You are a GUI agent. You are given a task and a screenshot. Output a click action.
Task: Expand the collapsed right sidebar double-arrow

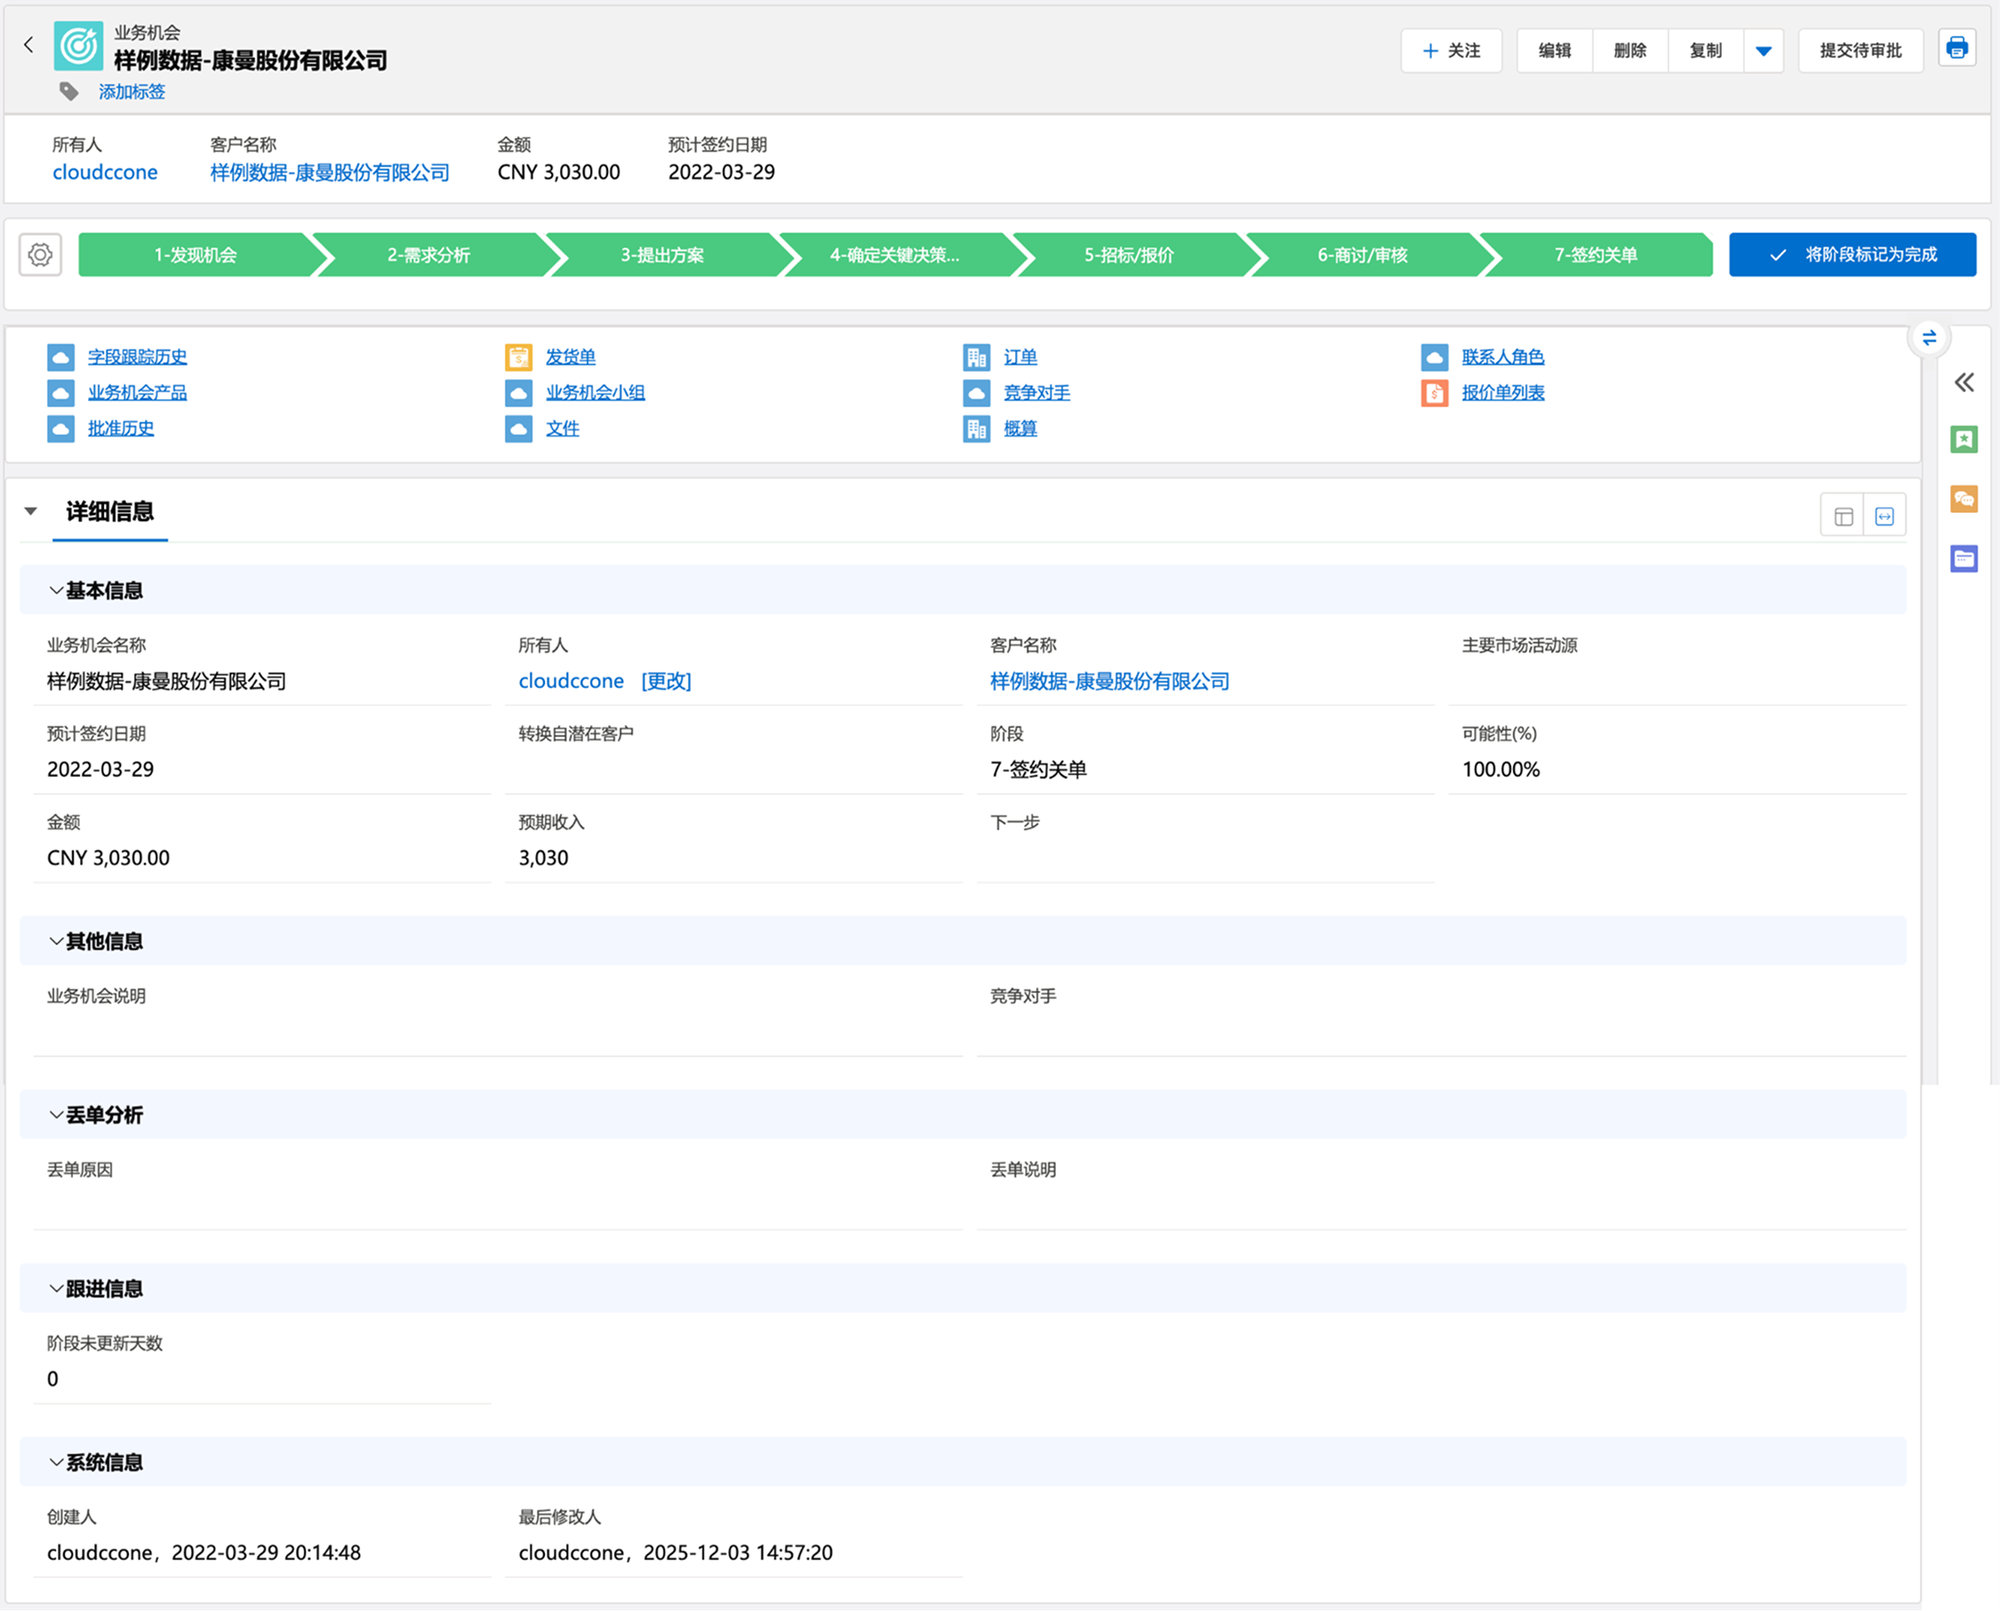pyautogui.click(x=1964, y=382)
